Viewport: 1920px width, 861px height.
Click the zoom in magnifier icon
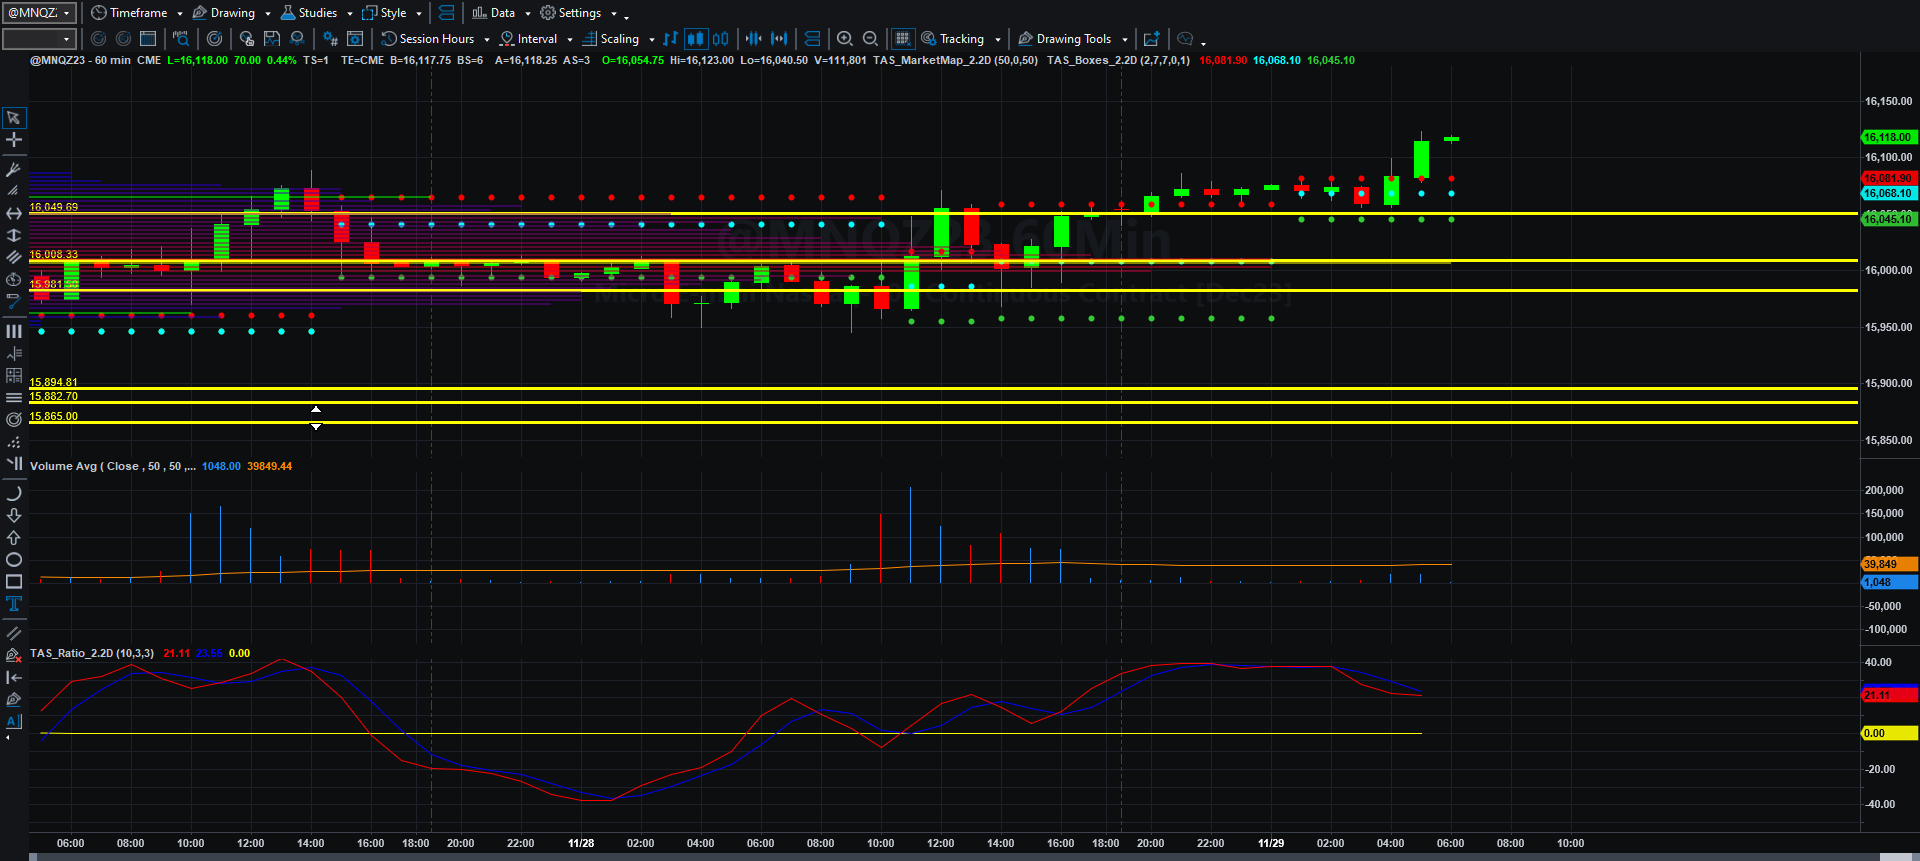(845, 39)
